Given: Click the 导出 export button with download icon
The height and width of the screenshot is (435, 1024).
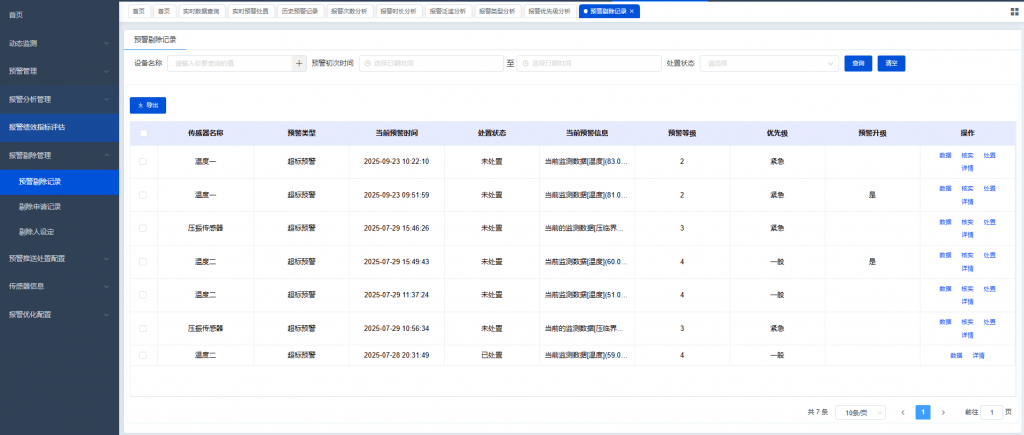Looking at the screenshot, I should pos(148,105).
